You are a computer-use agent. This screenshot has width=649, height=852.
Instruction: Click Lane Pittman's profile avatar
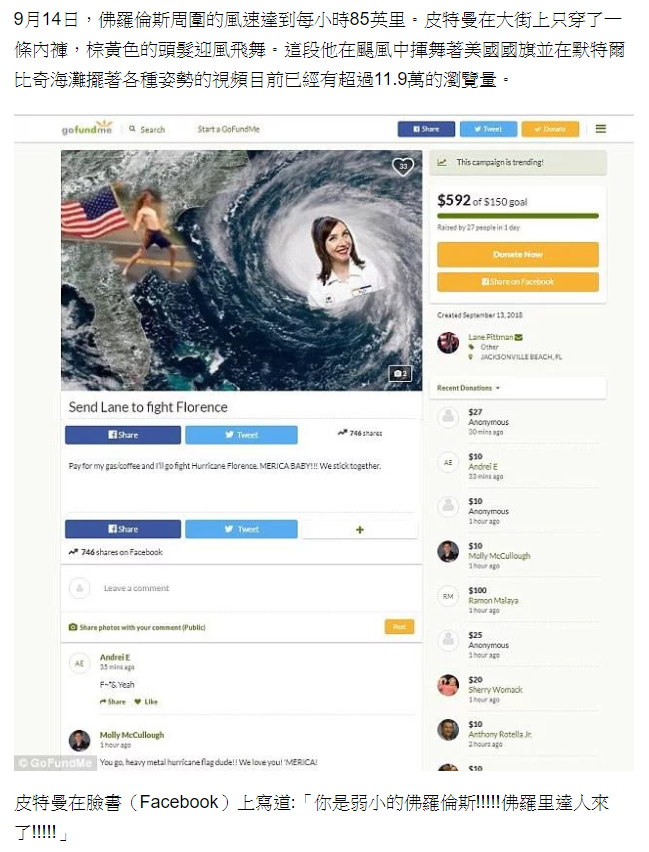448,343
